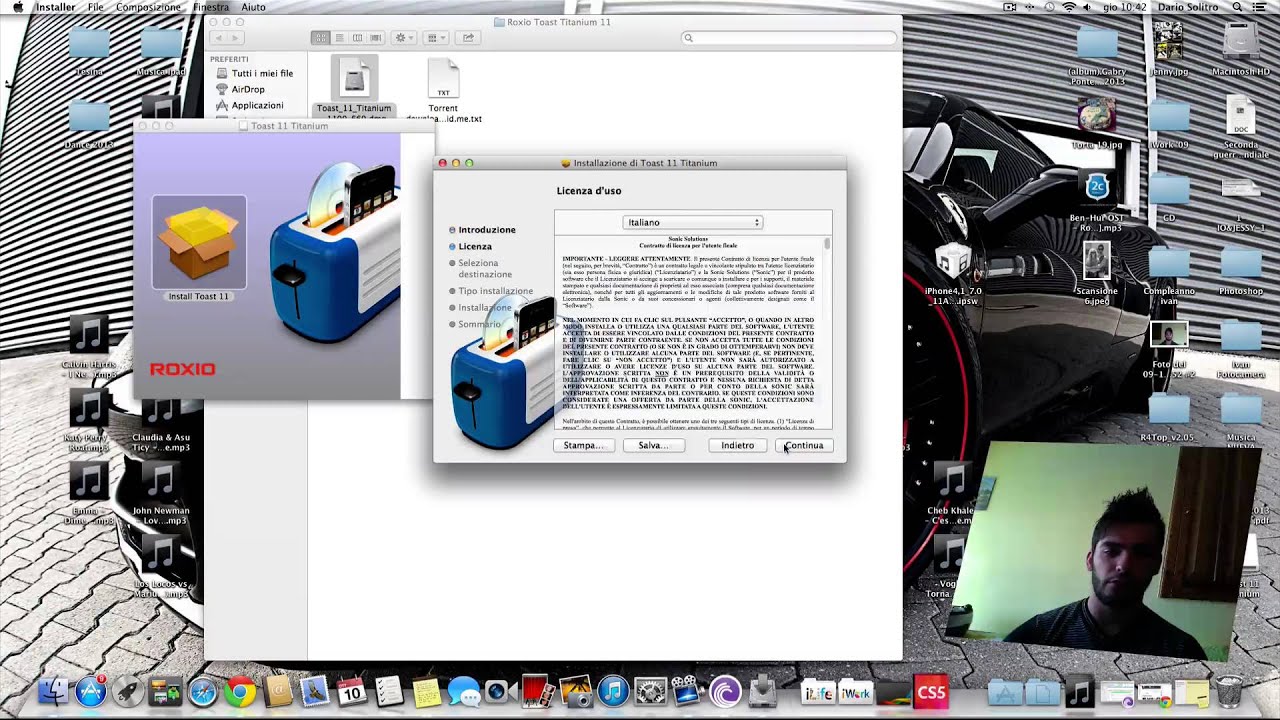The image size is (1280, 720).
Task: Switch Finder to column view
Action: coord(357,38)
